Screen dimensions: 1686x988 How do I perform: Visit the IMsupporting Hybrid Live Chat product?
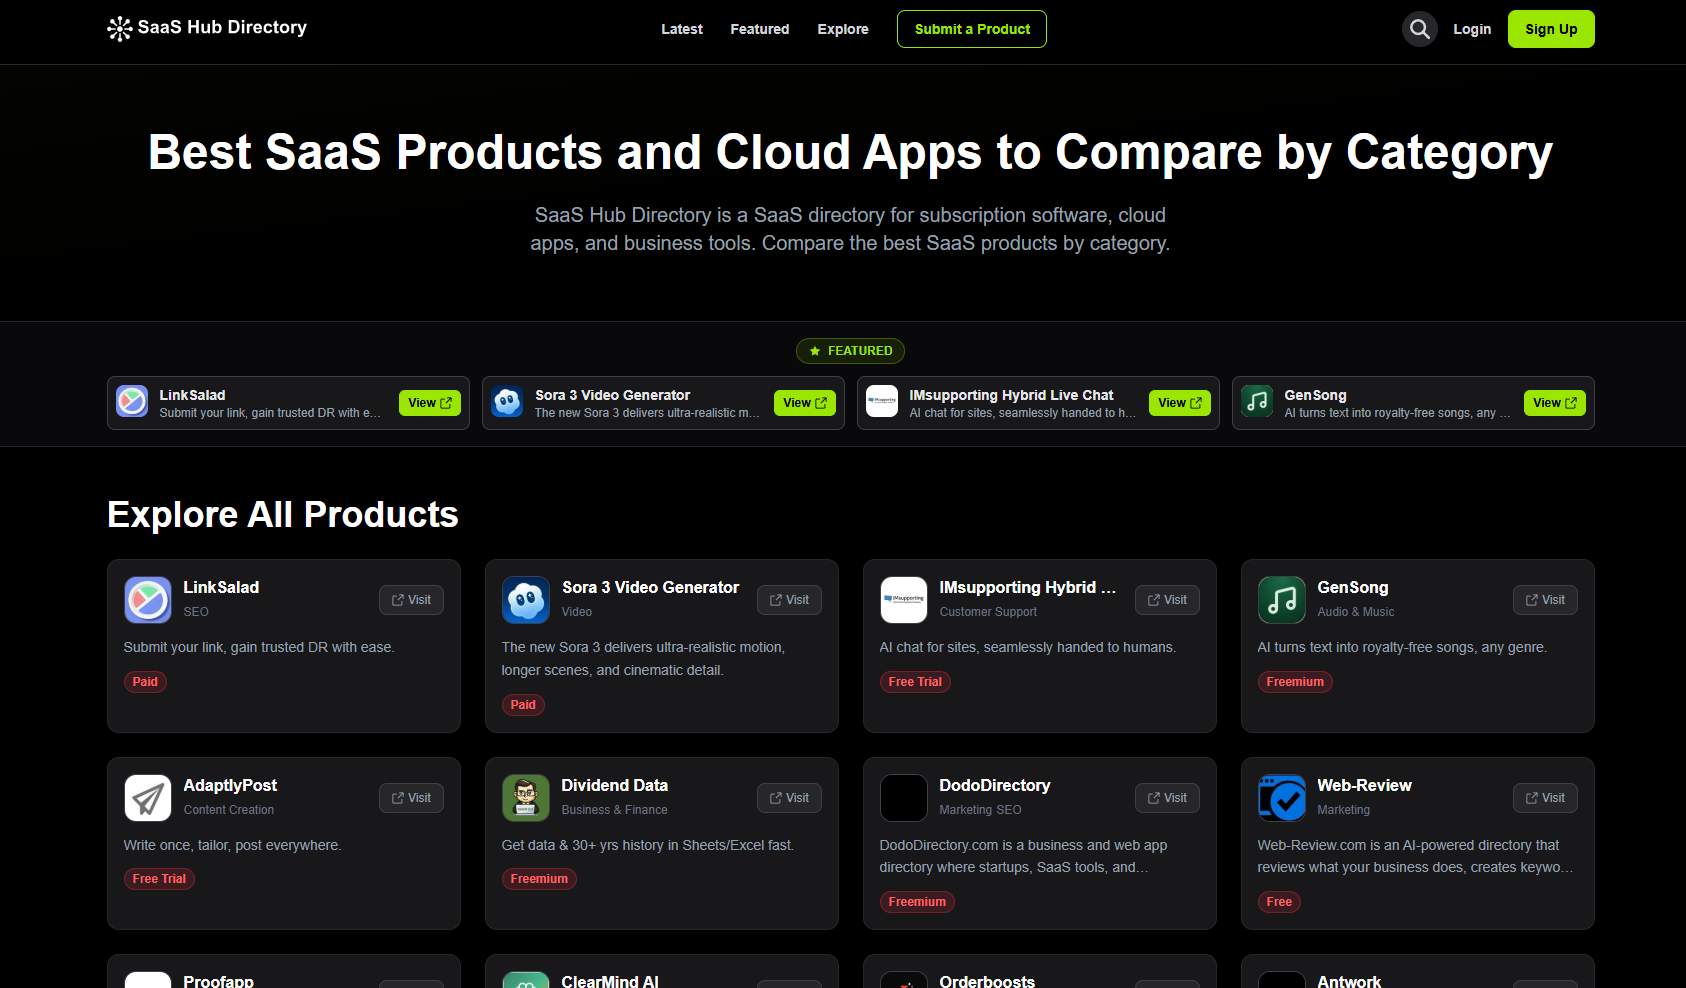point(1166,599)
